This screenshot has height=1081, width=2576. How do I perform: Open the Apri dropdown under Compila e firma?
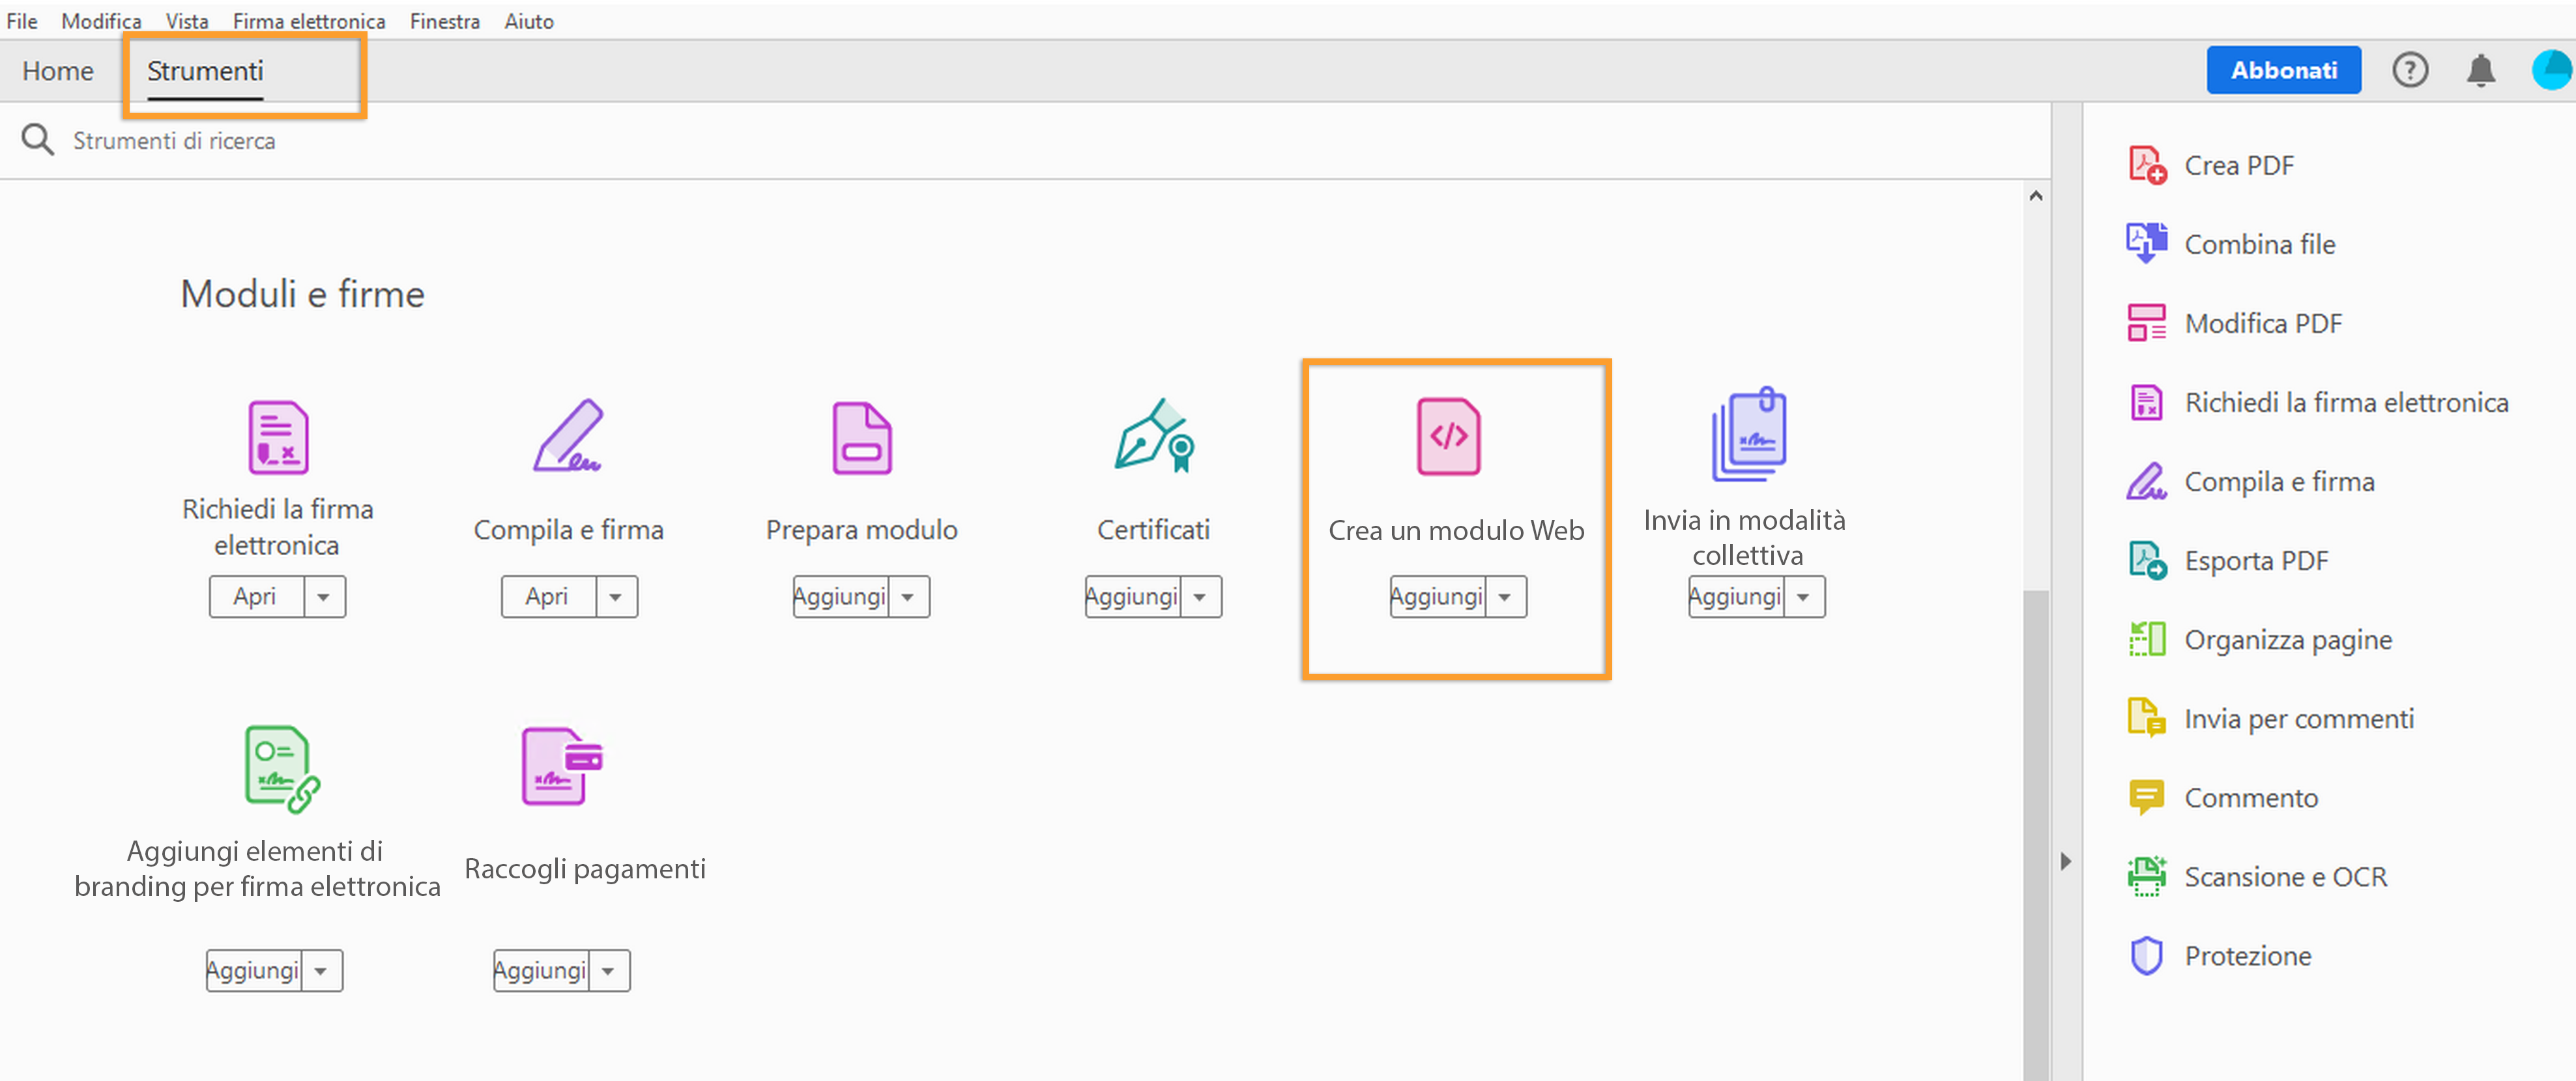614,596
